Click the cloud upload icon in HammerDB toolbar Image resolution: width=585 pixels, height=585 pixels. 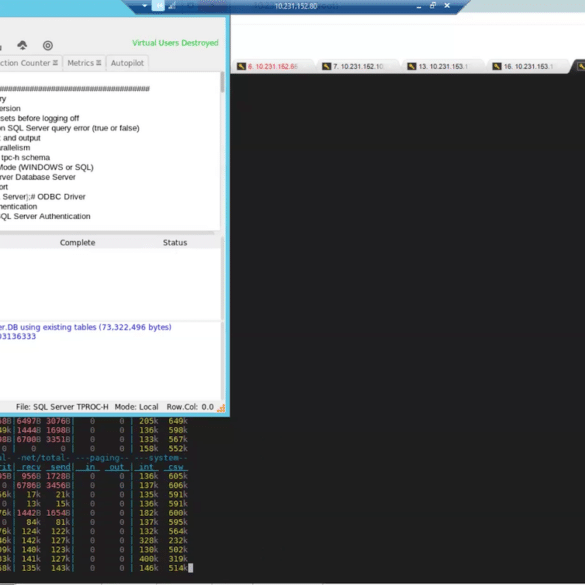pos(22,45)
